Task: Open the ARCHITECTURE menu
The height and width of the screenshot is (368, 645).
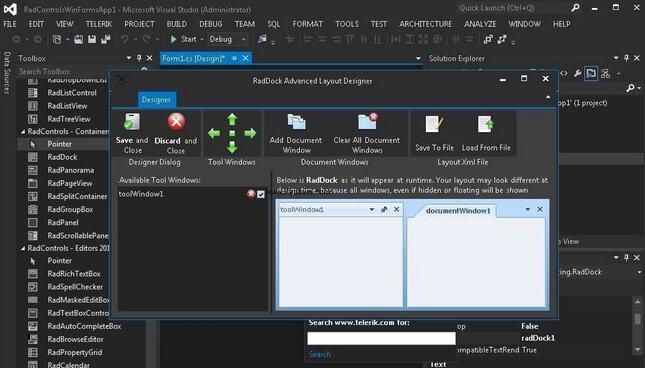Action: [425, 24]
